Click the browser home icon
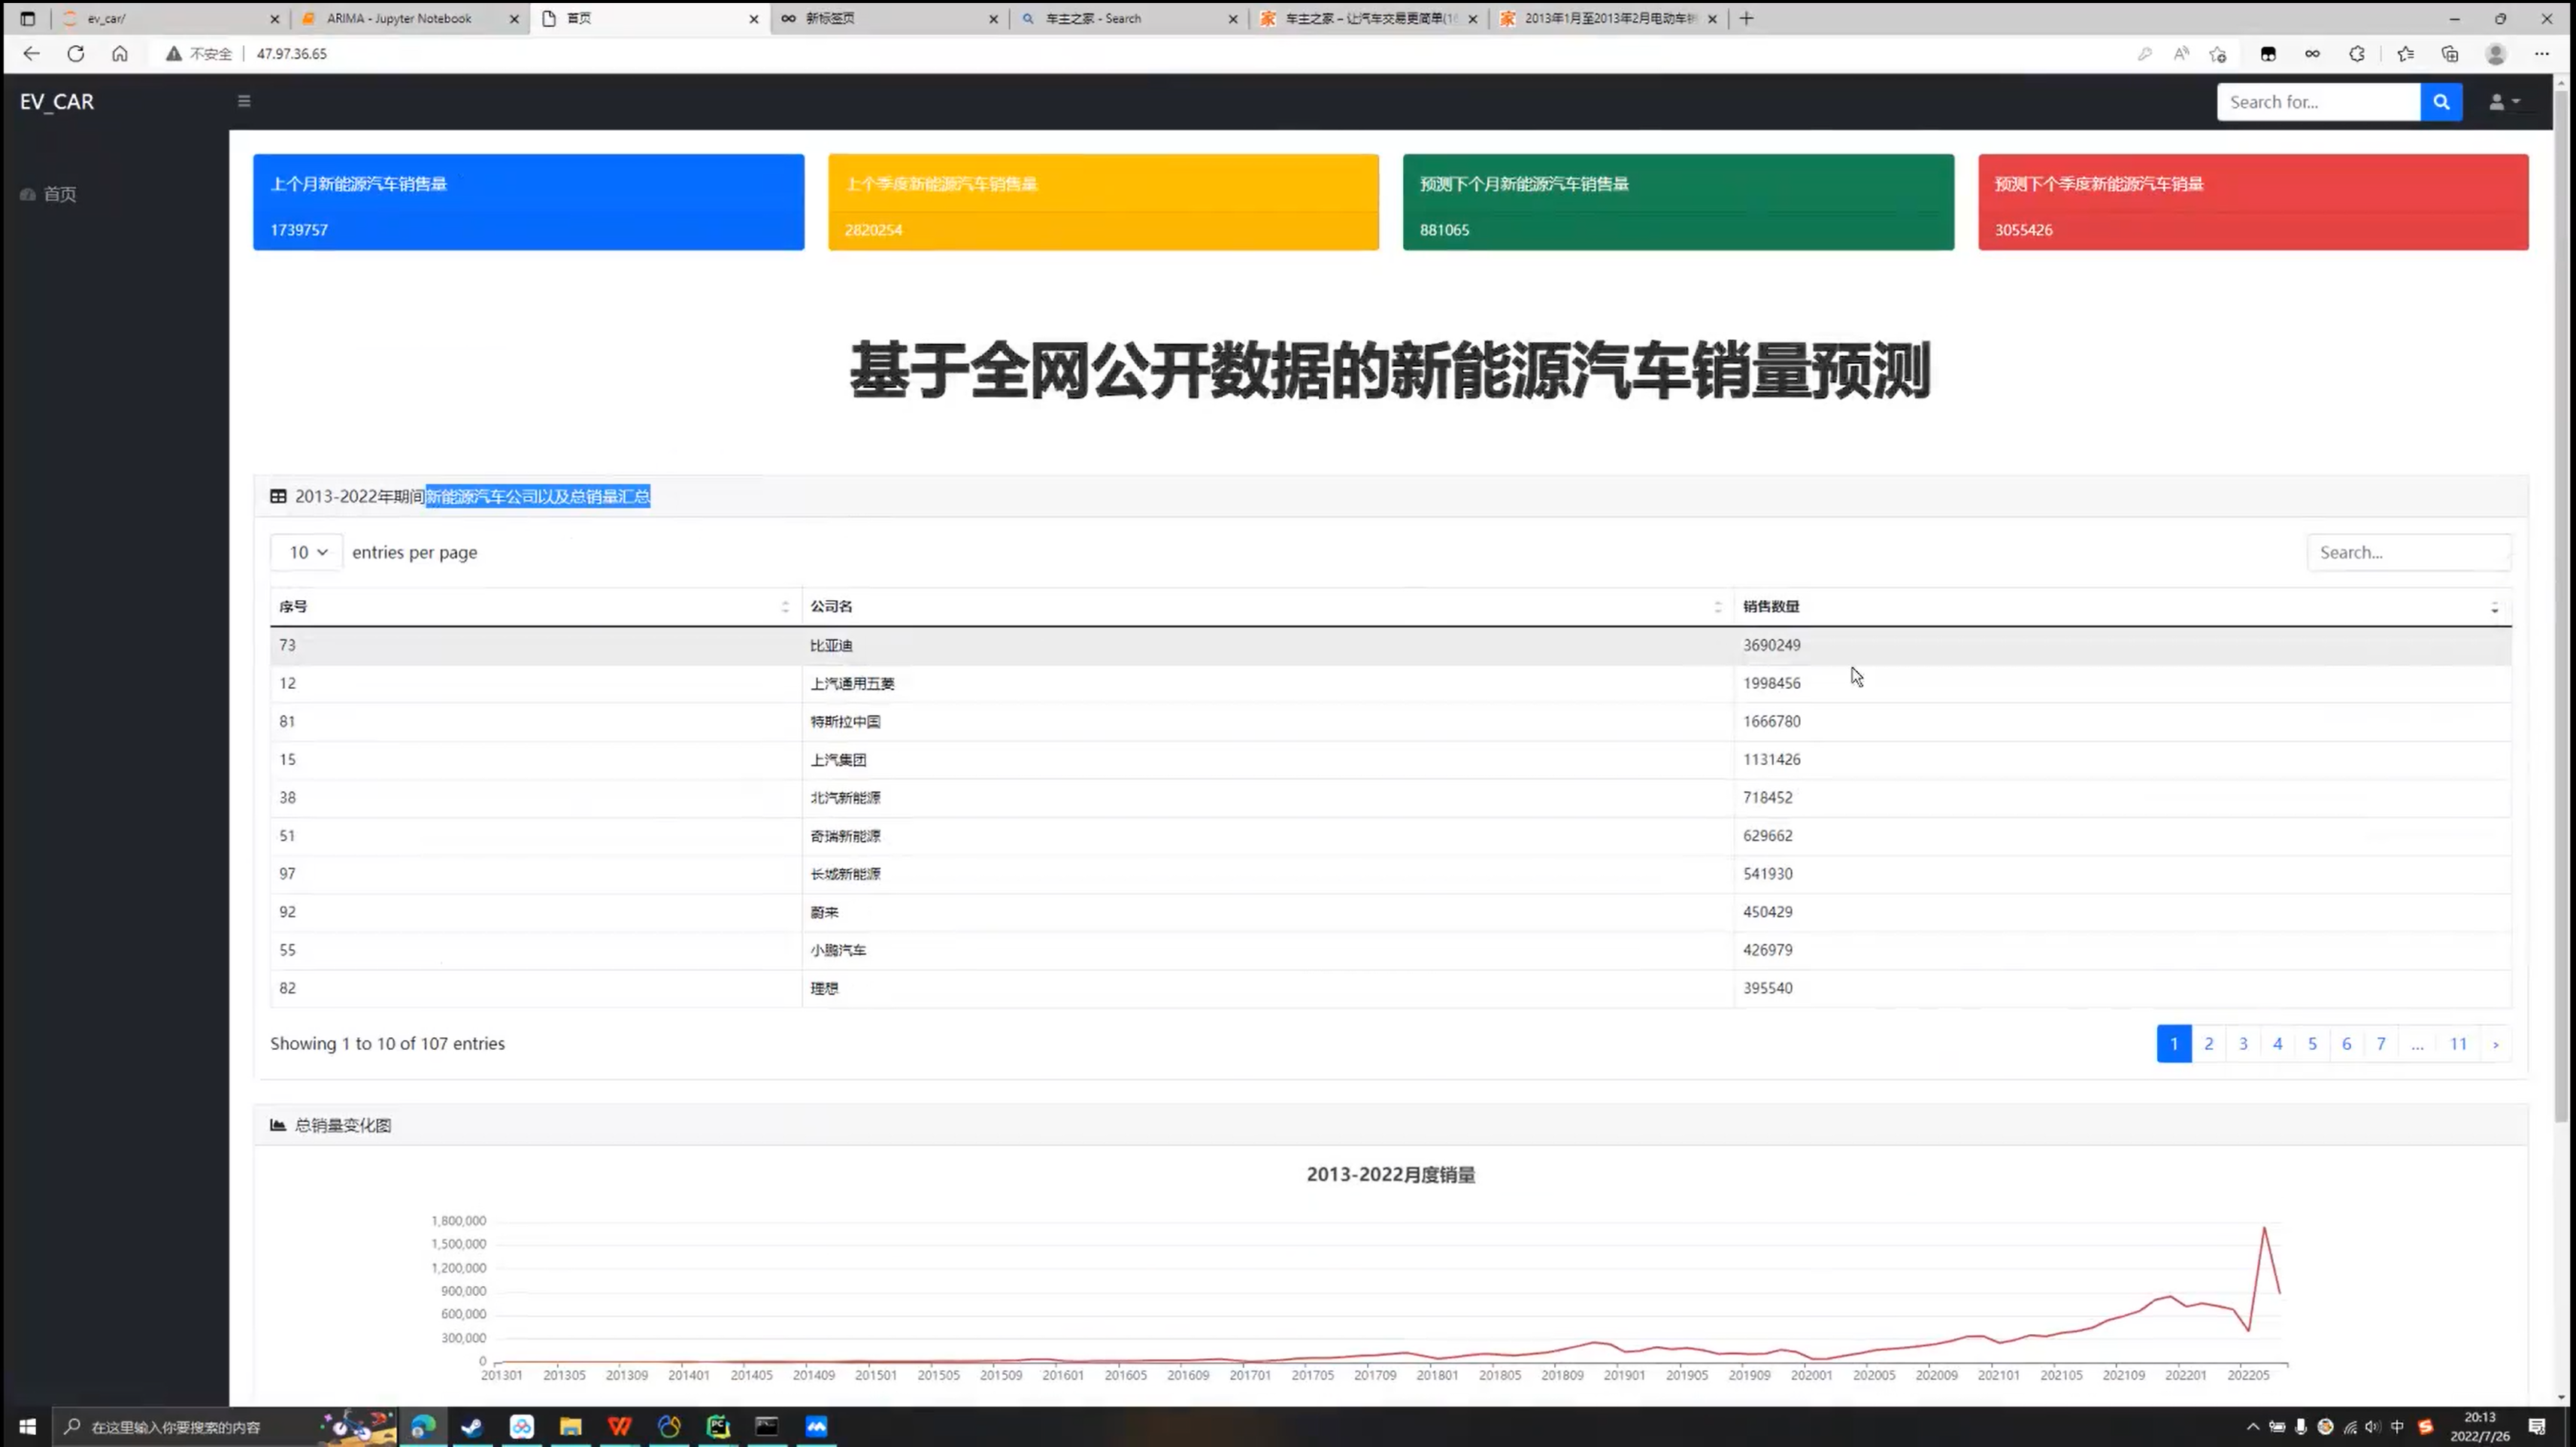 [120, 54]
